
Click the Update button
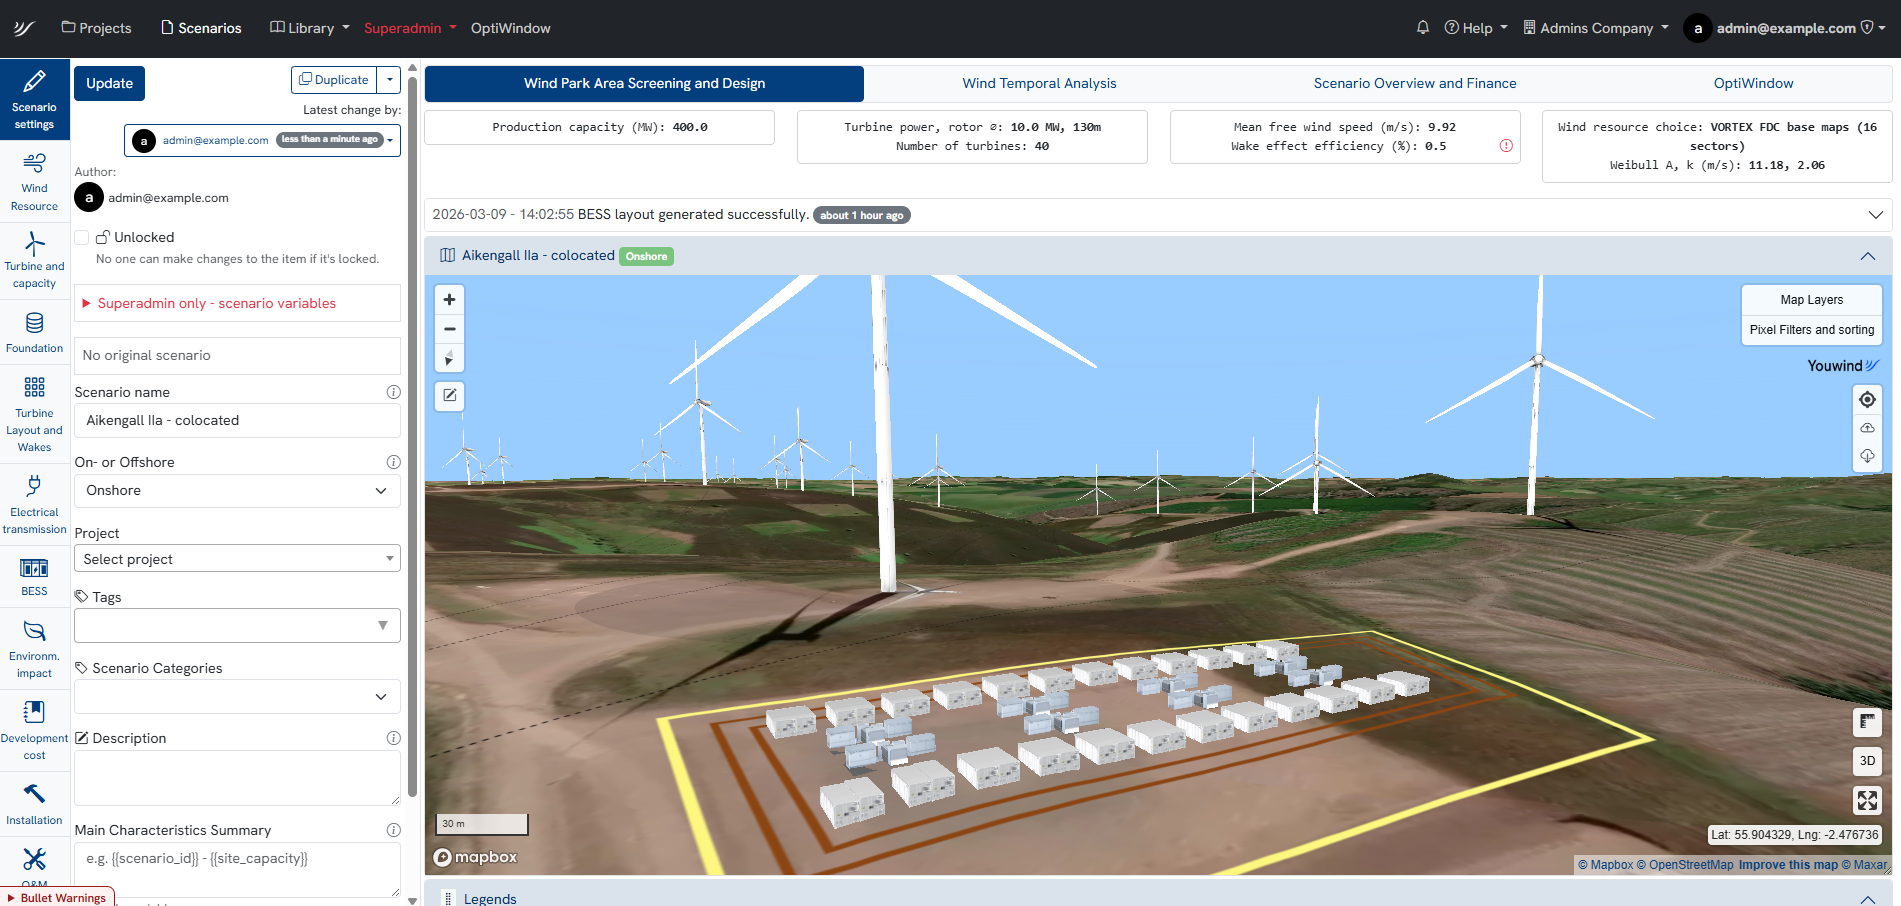[x=109, y=84]
